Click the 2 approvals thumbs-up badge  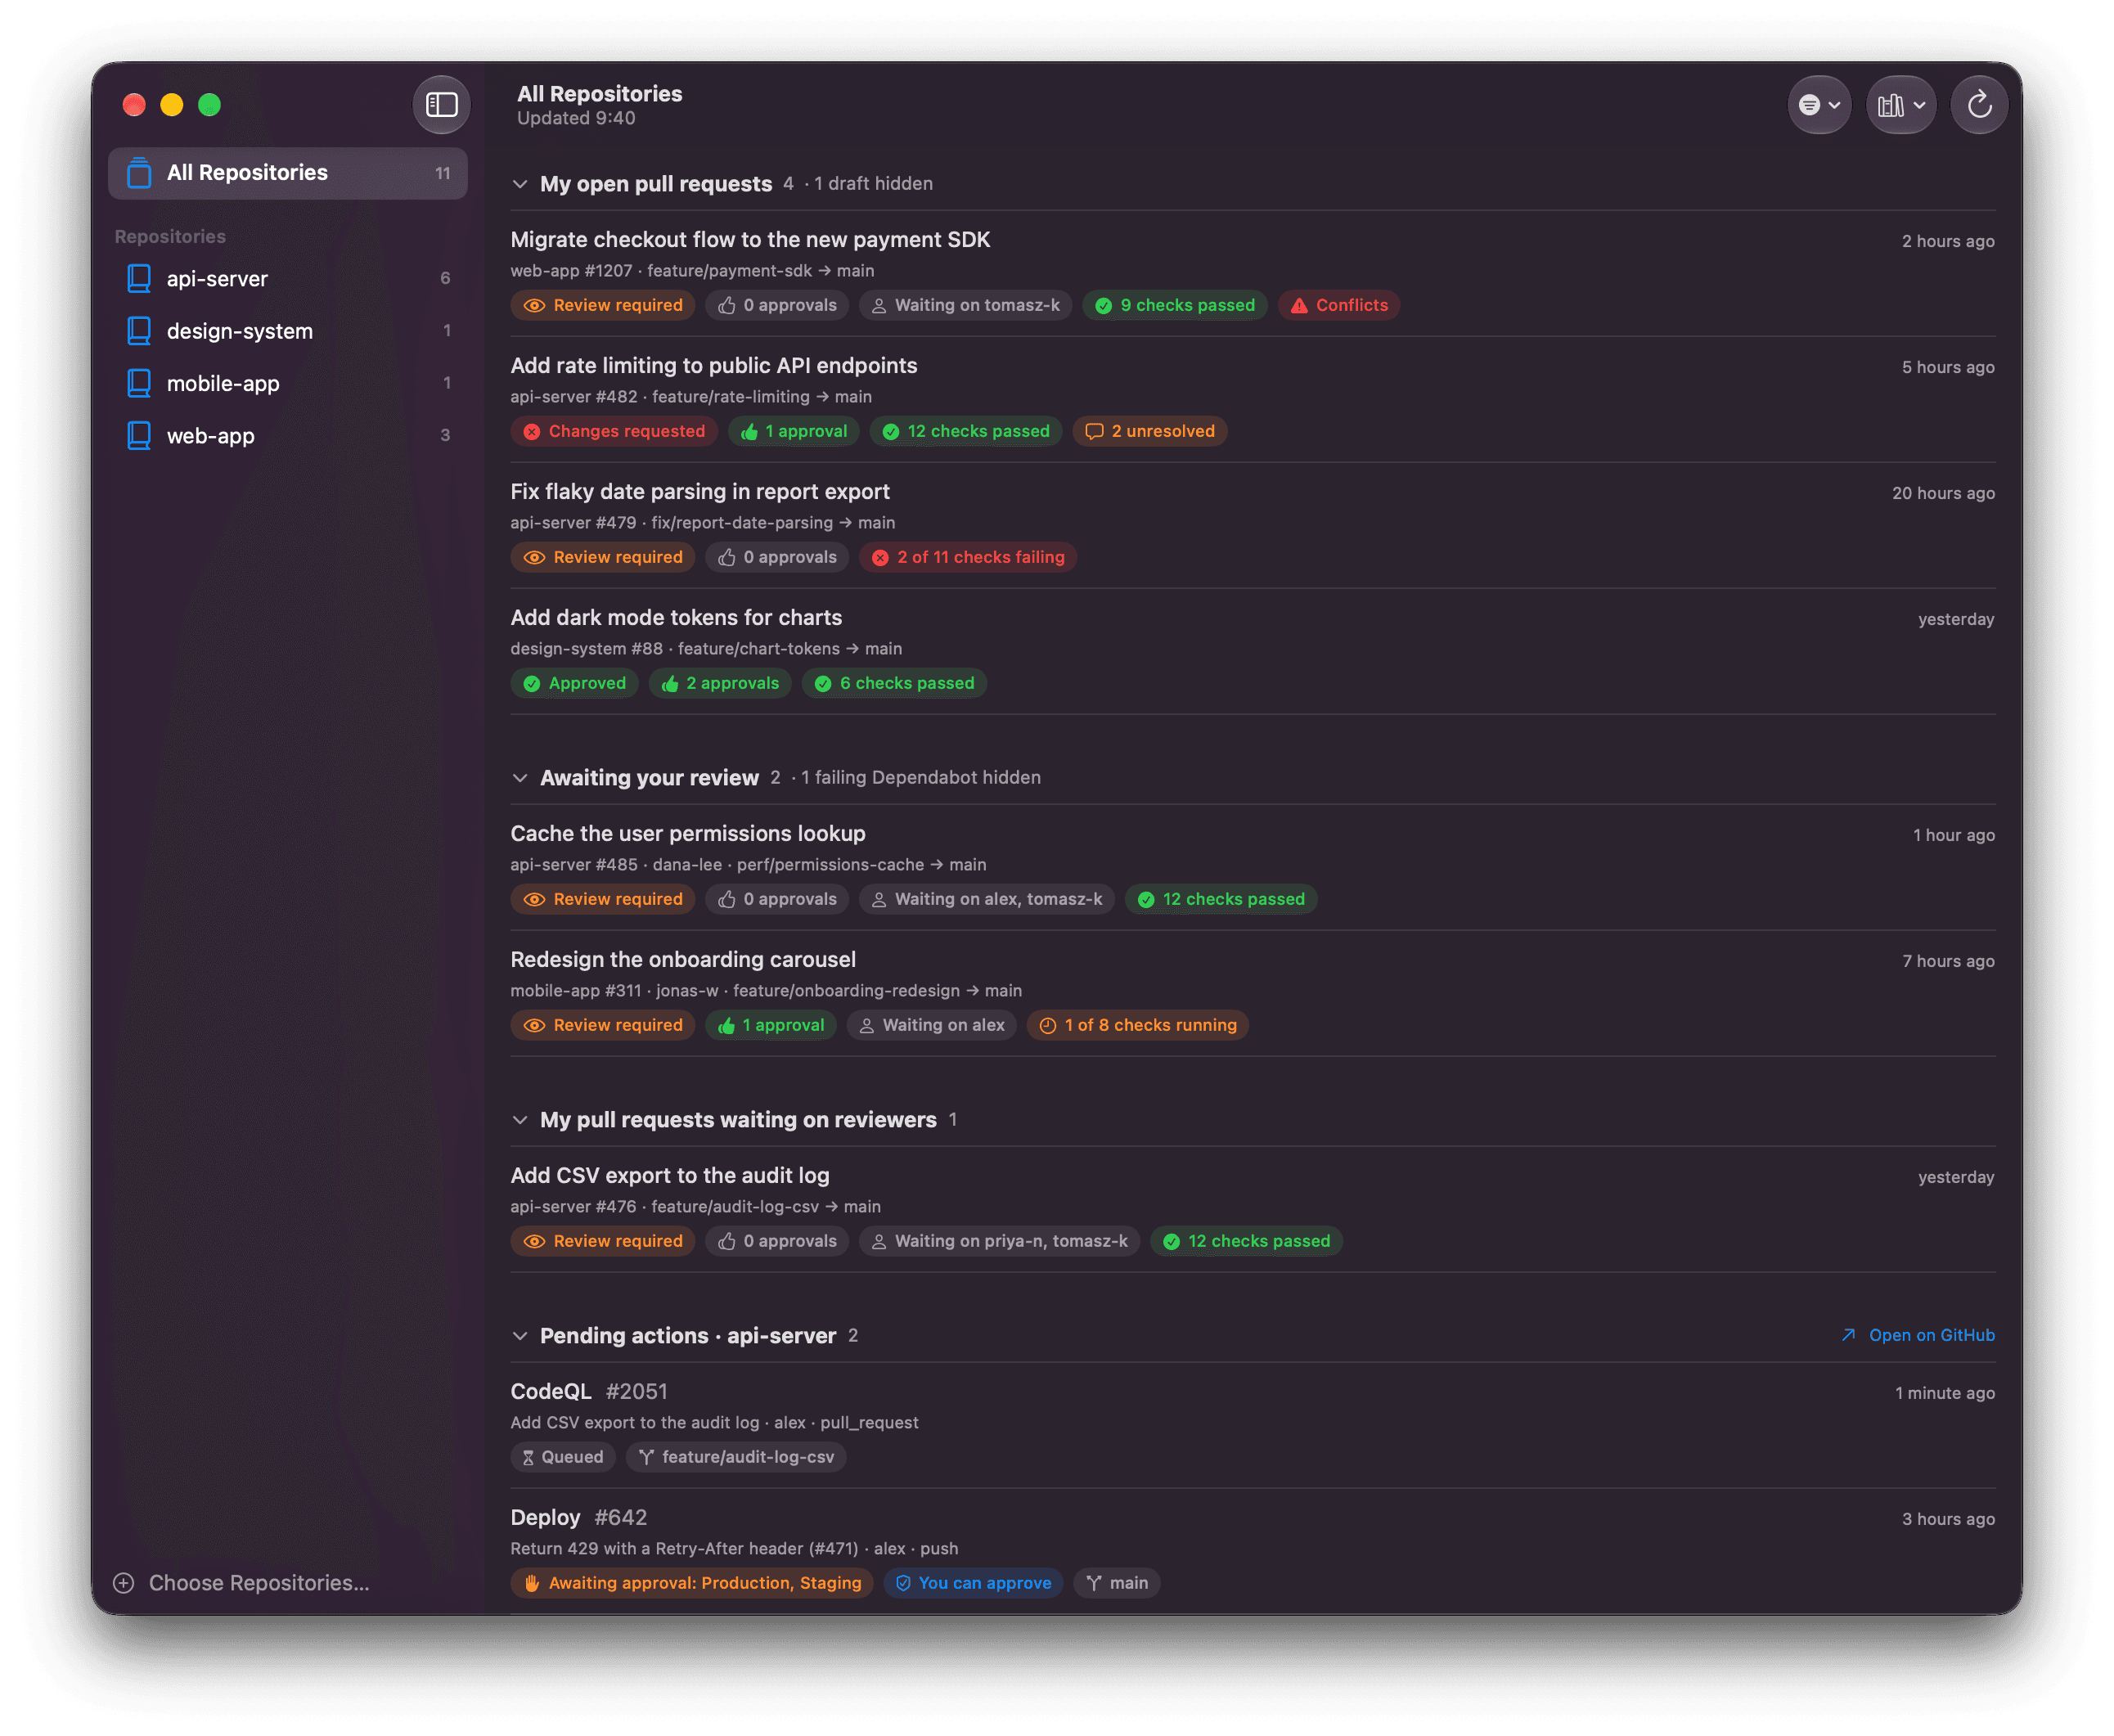(x=720, y=684)
